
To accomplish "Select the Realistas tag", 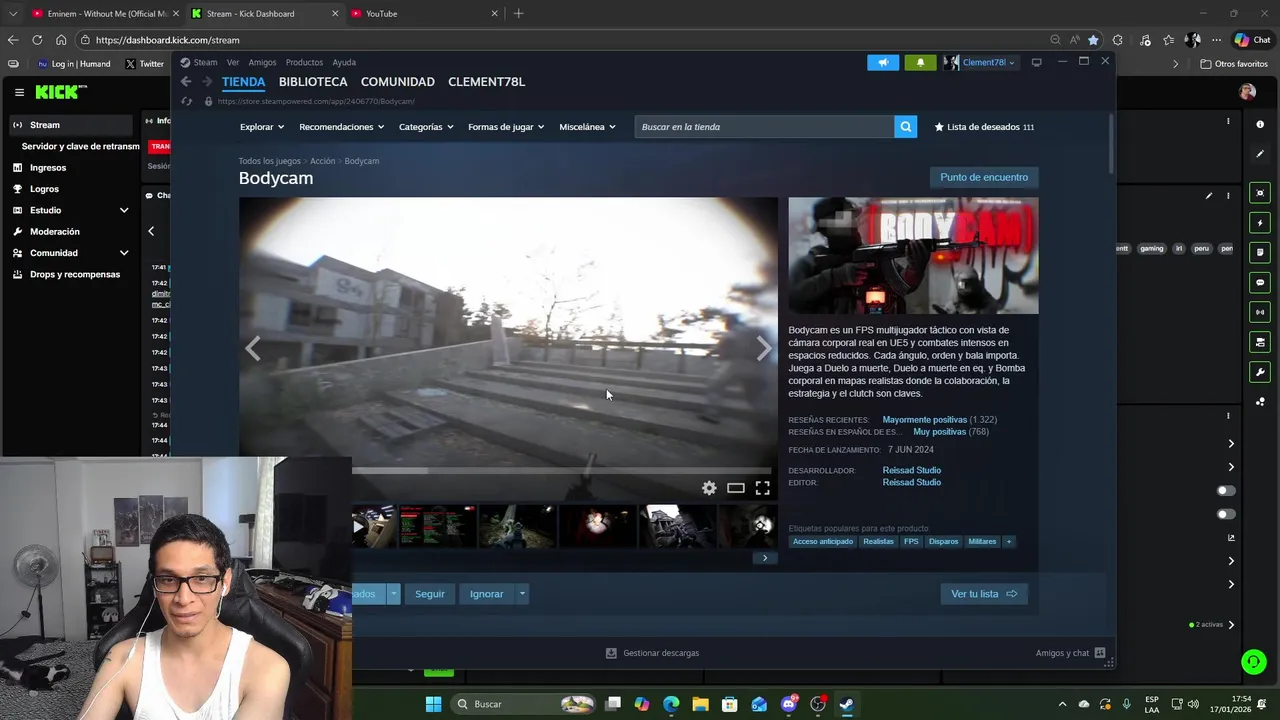I will (x=878, y=542).
